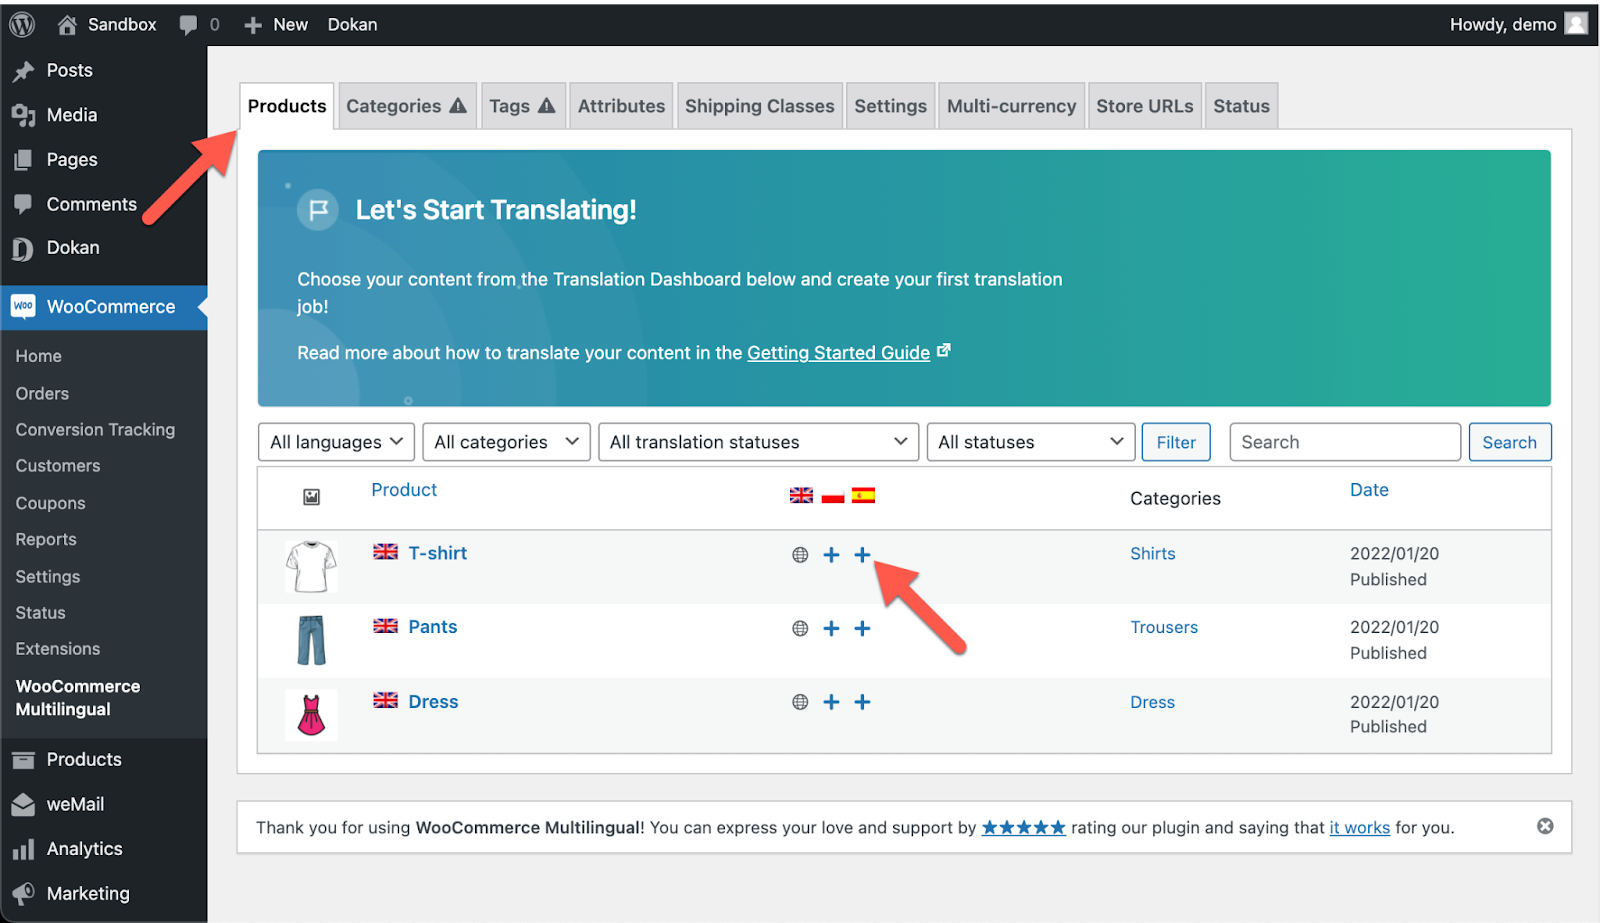The width and height of the screenshot is (1600, 923).
Task: Add Spanish translation for Dress
Action: pos(863,702)
